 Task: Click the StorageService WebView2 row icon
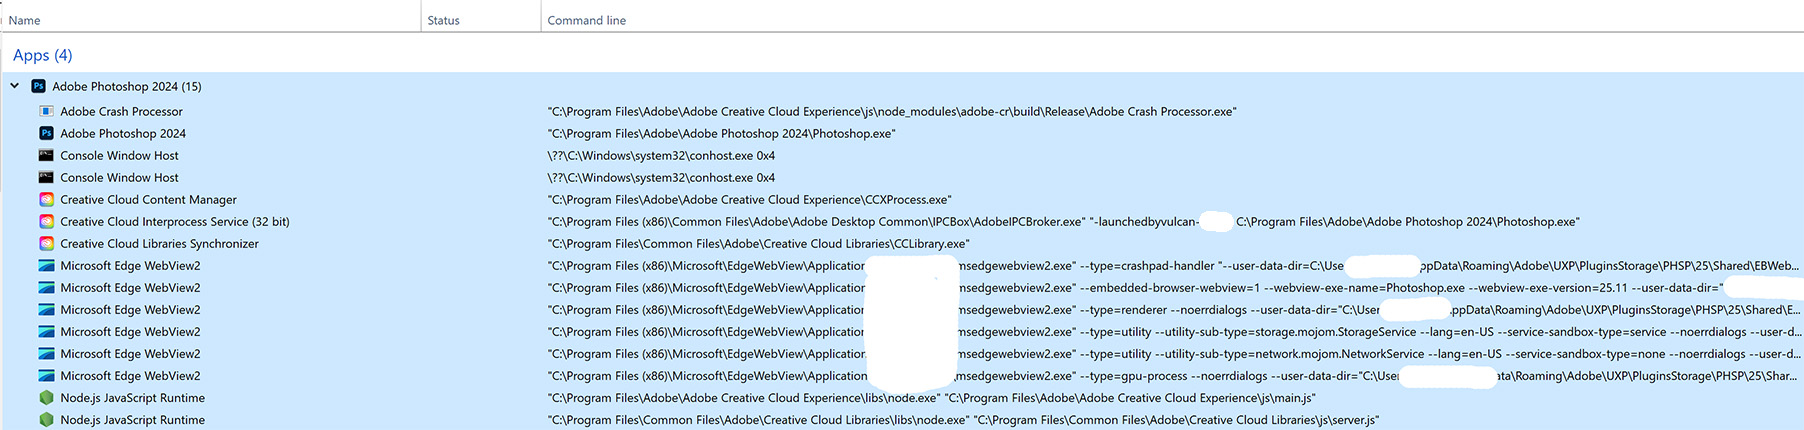tap(46, 331)
